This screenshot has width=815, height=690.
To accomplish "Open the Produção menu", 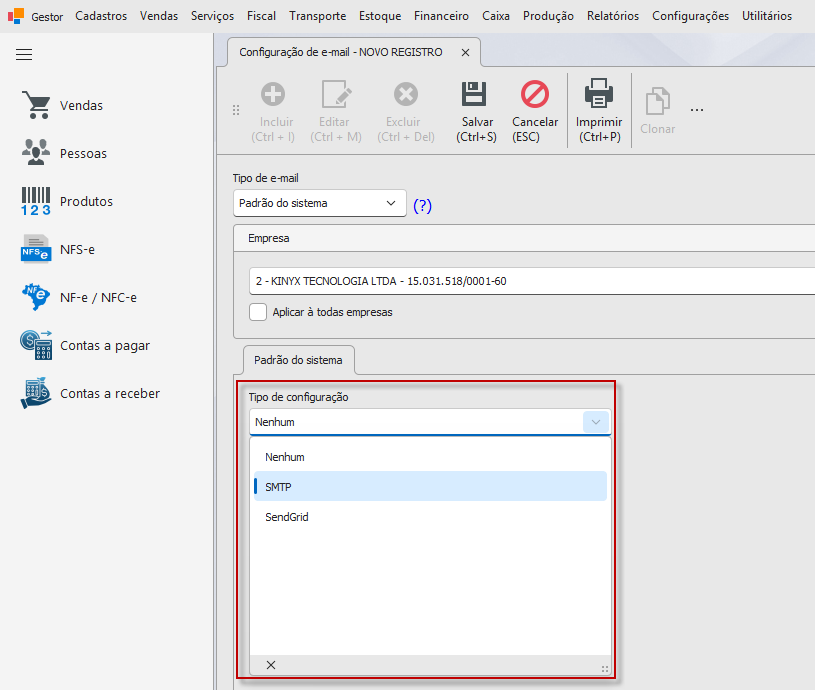I will (548, 16).
